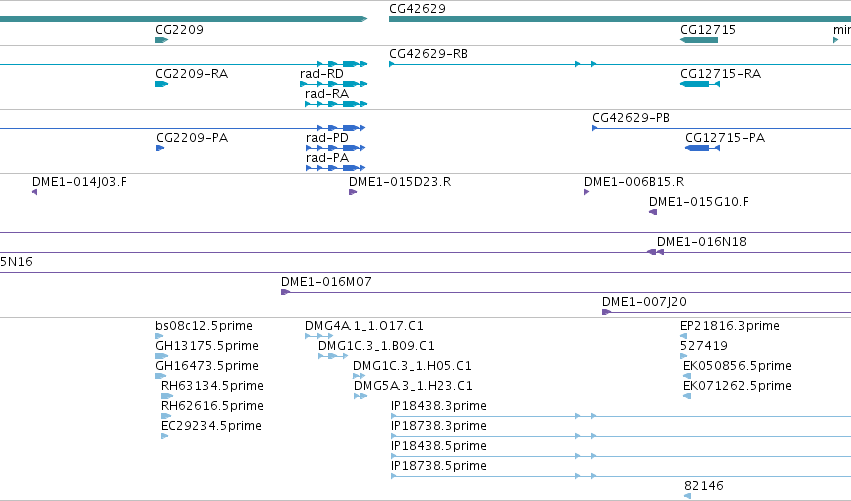Click transcript label CG42629-RB
Screen dimensions: 851x501
tap(428, 54)
